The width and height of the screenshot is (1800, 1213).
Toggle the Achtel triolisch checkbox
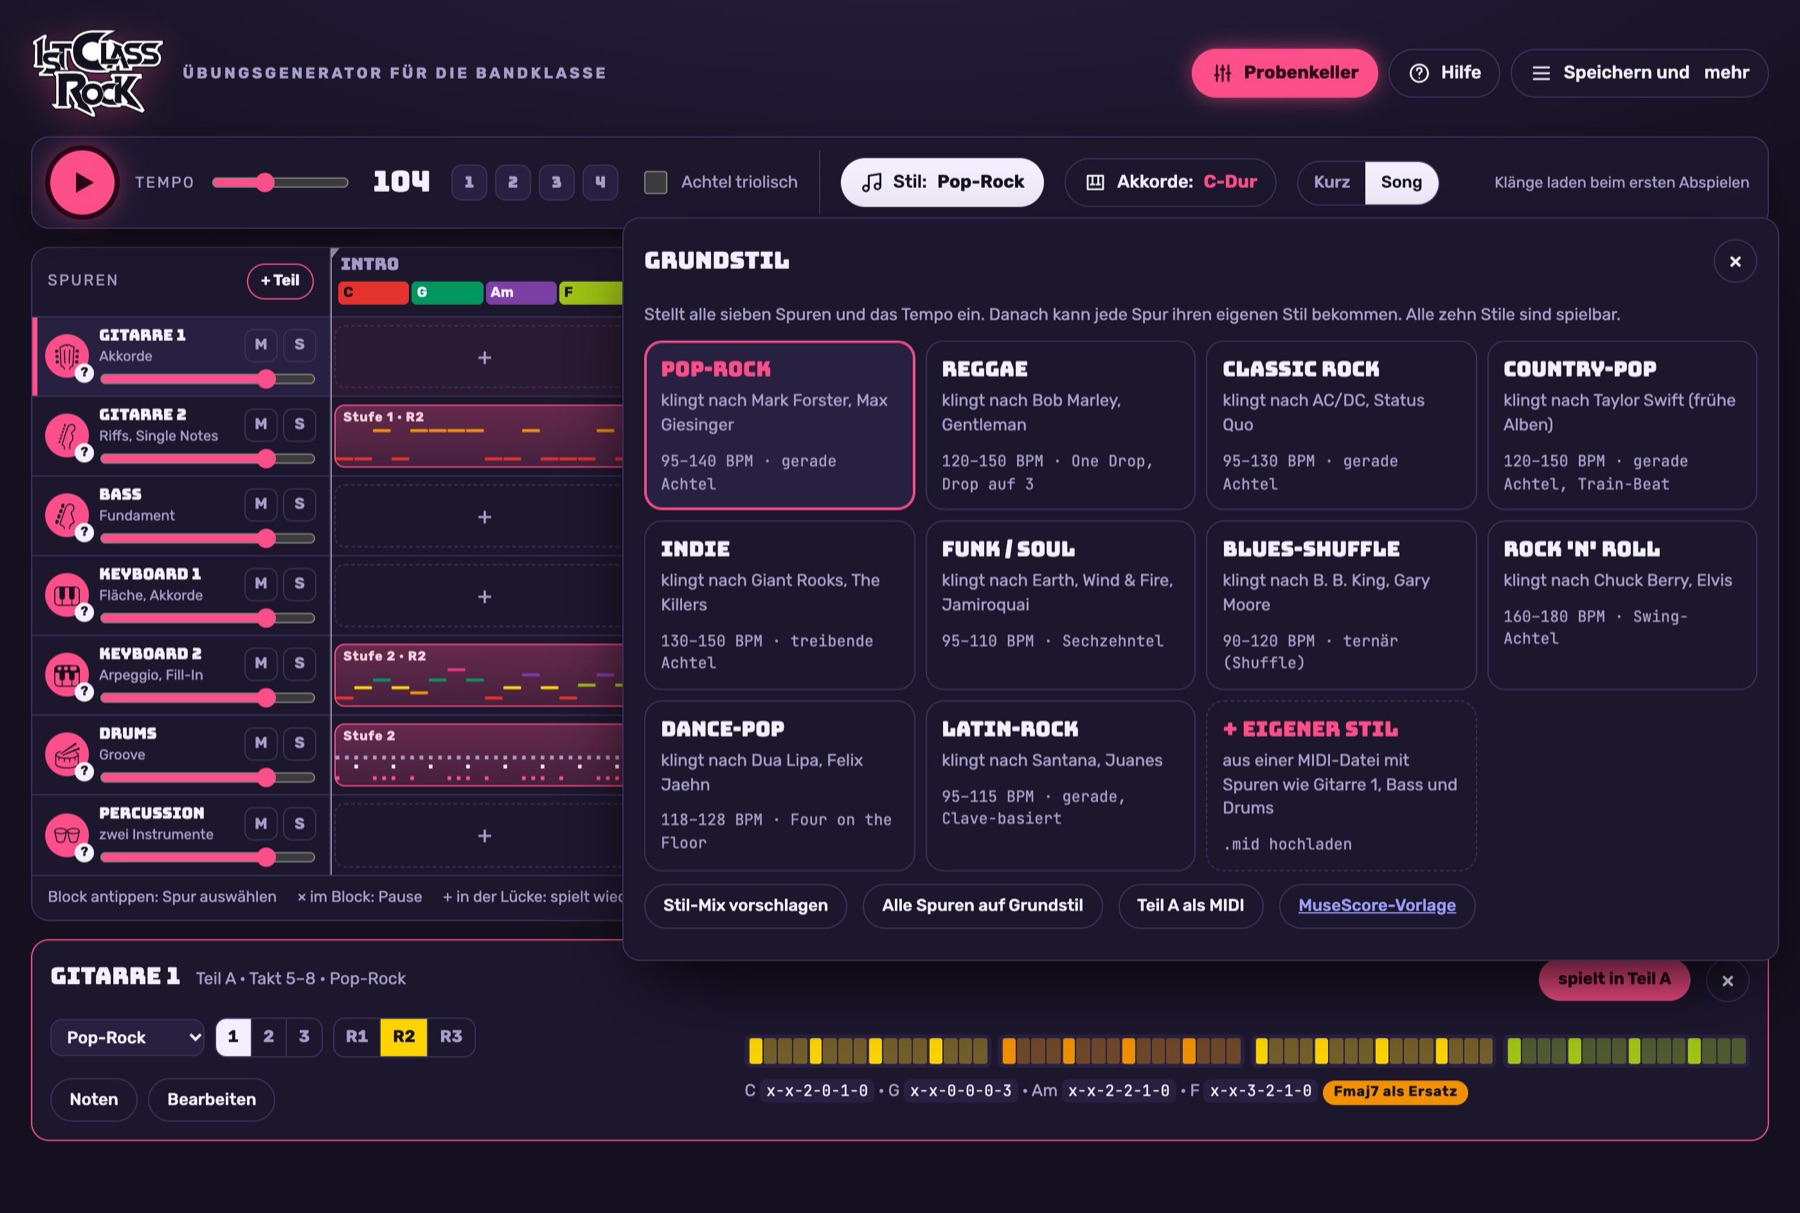(x=656, y=182)
